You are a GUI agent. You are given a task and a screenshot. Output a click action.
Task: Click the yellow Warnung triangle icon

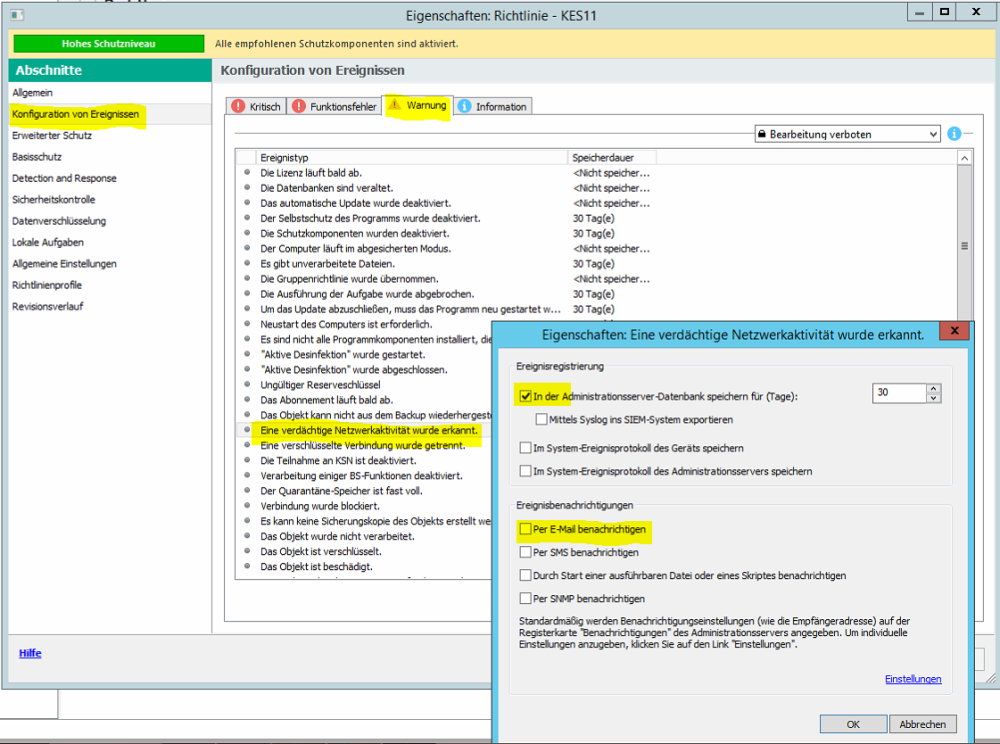[395, 105]
